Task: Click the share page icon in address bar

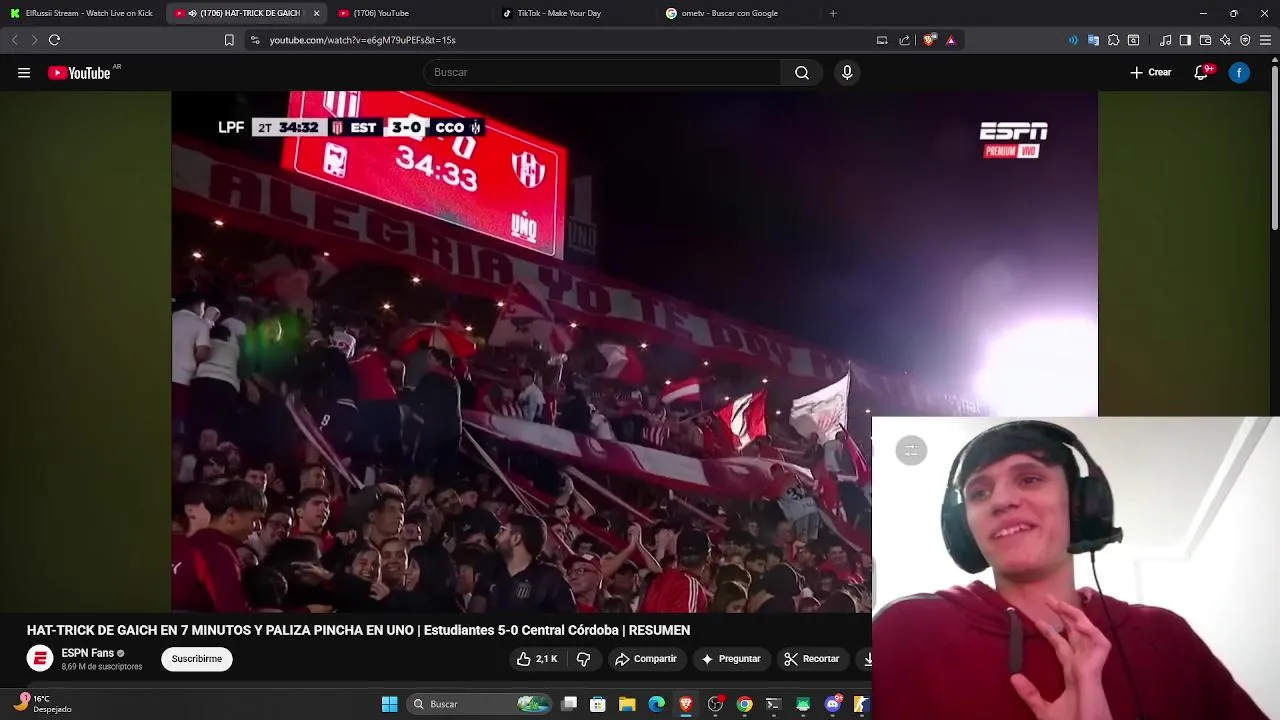Action: pos(905,40)
